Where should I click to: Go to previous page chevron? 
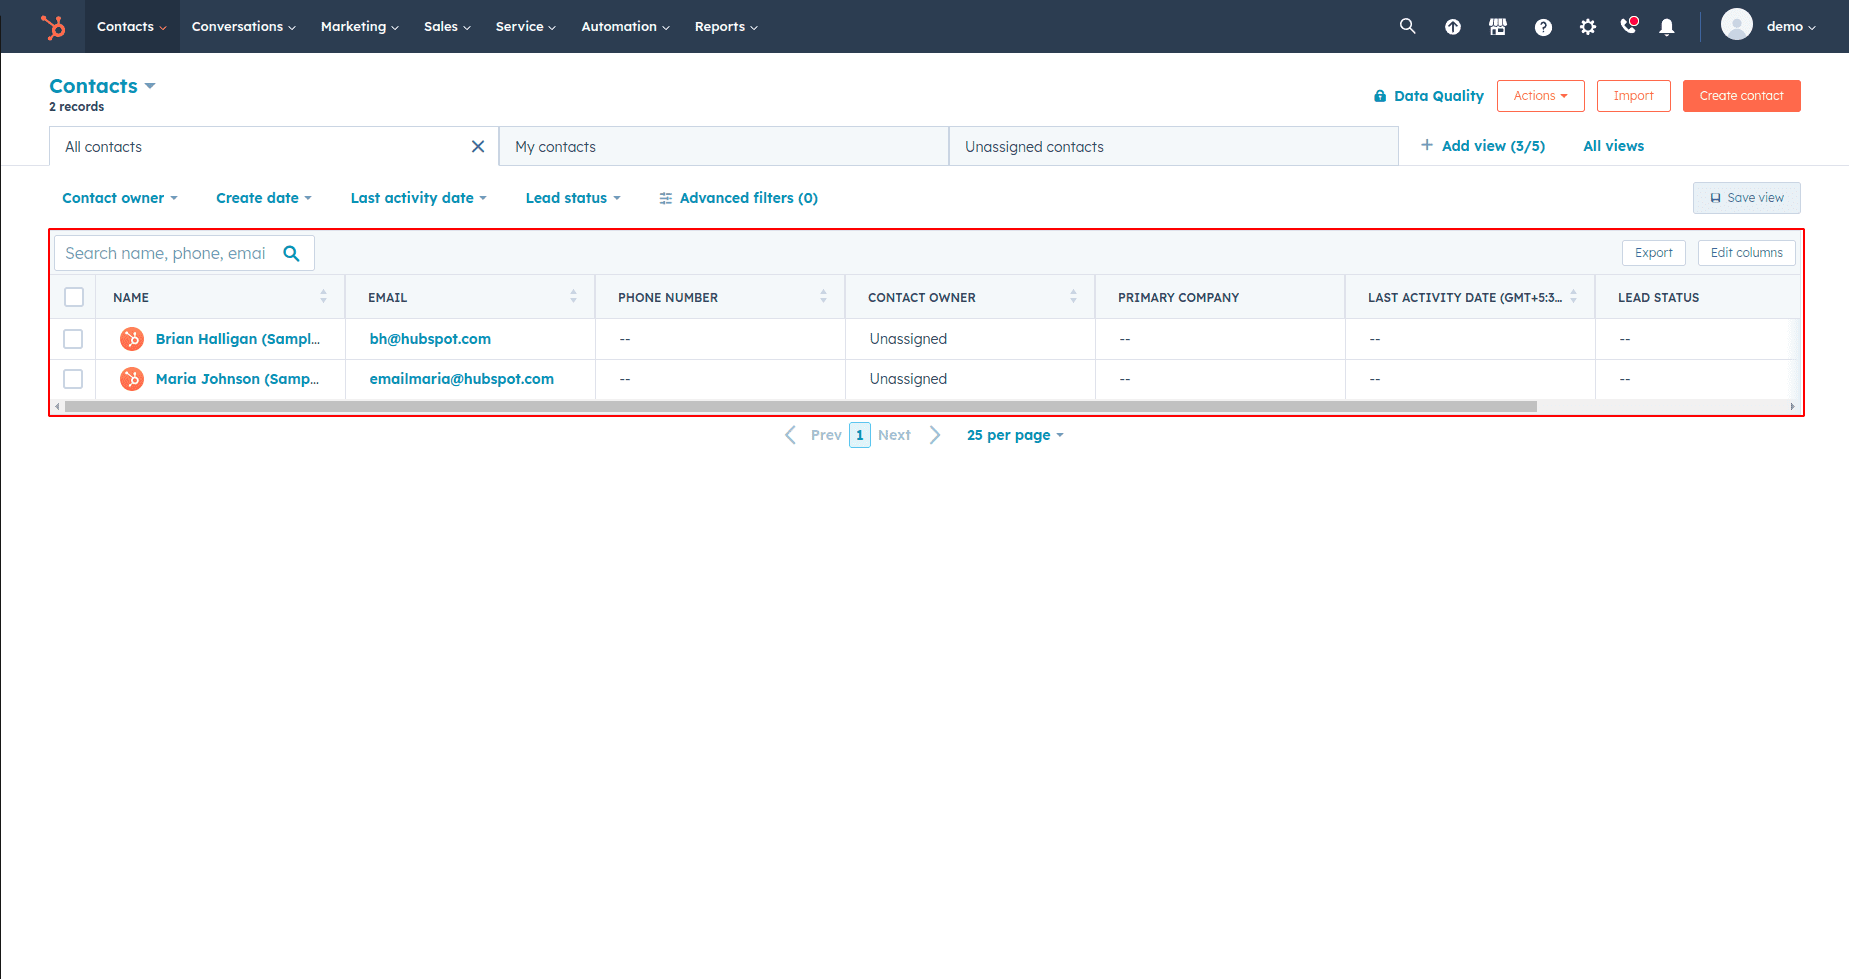tap(790, 435)
